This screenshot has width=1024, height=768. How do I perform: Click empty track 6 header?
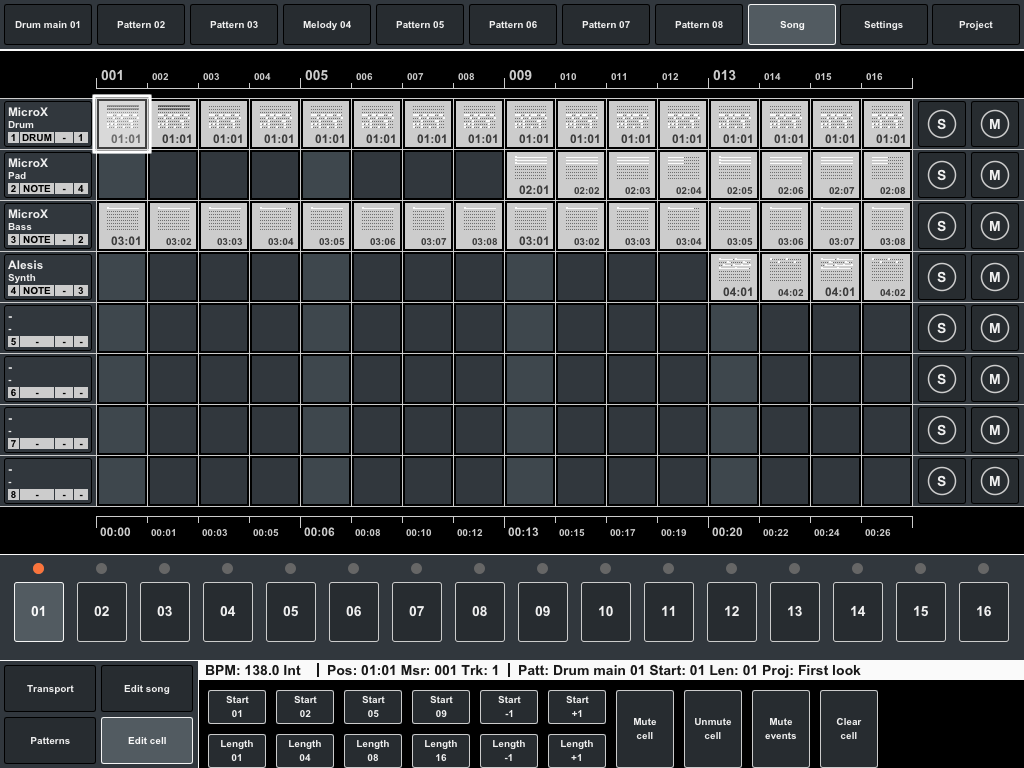[x=48, y=379]
